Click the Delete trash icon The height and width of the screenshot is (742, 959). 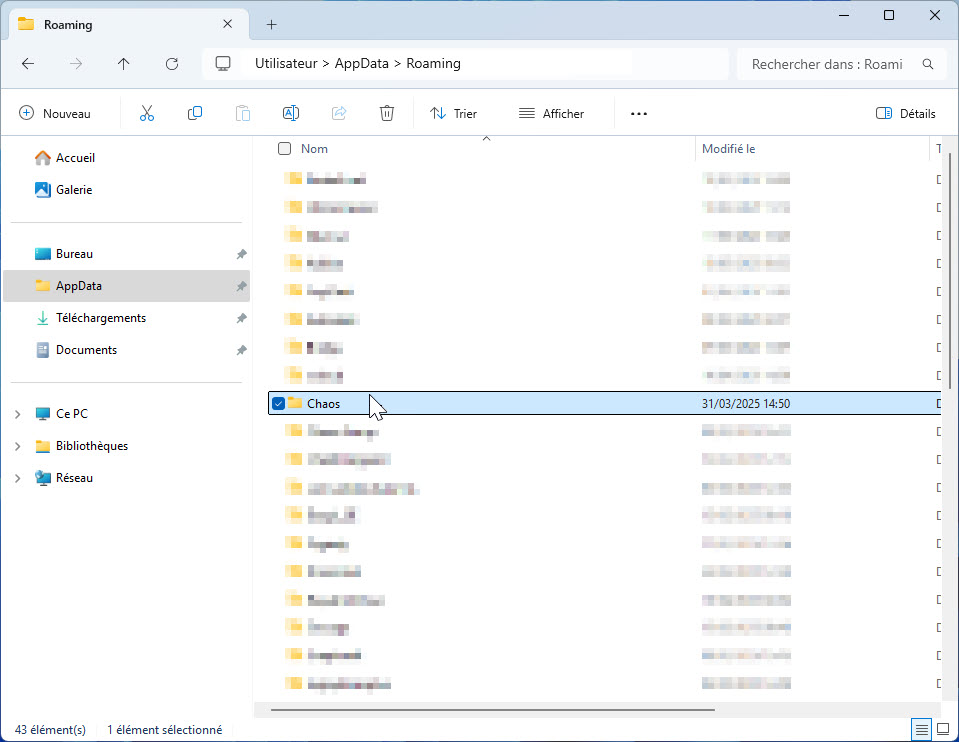coord(387,113)
